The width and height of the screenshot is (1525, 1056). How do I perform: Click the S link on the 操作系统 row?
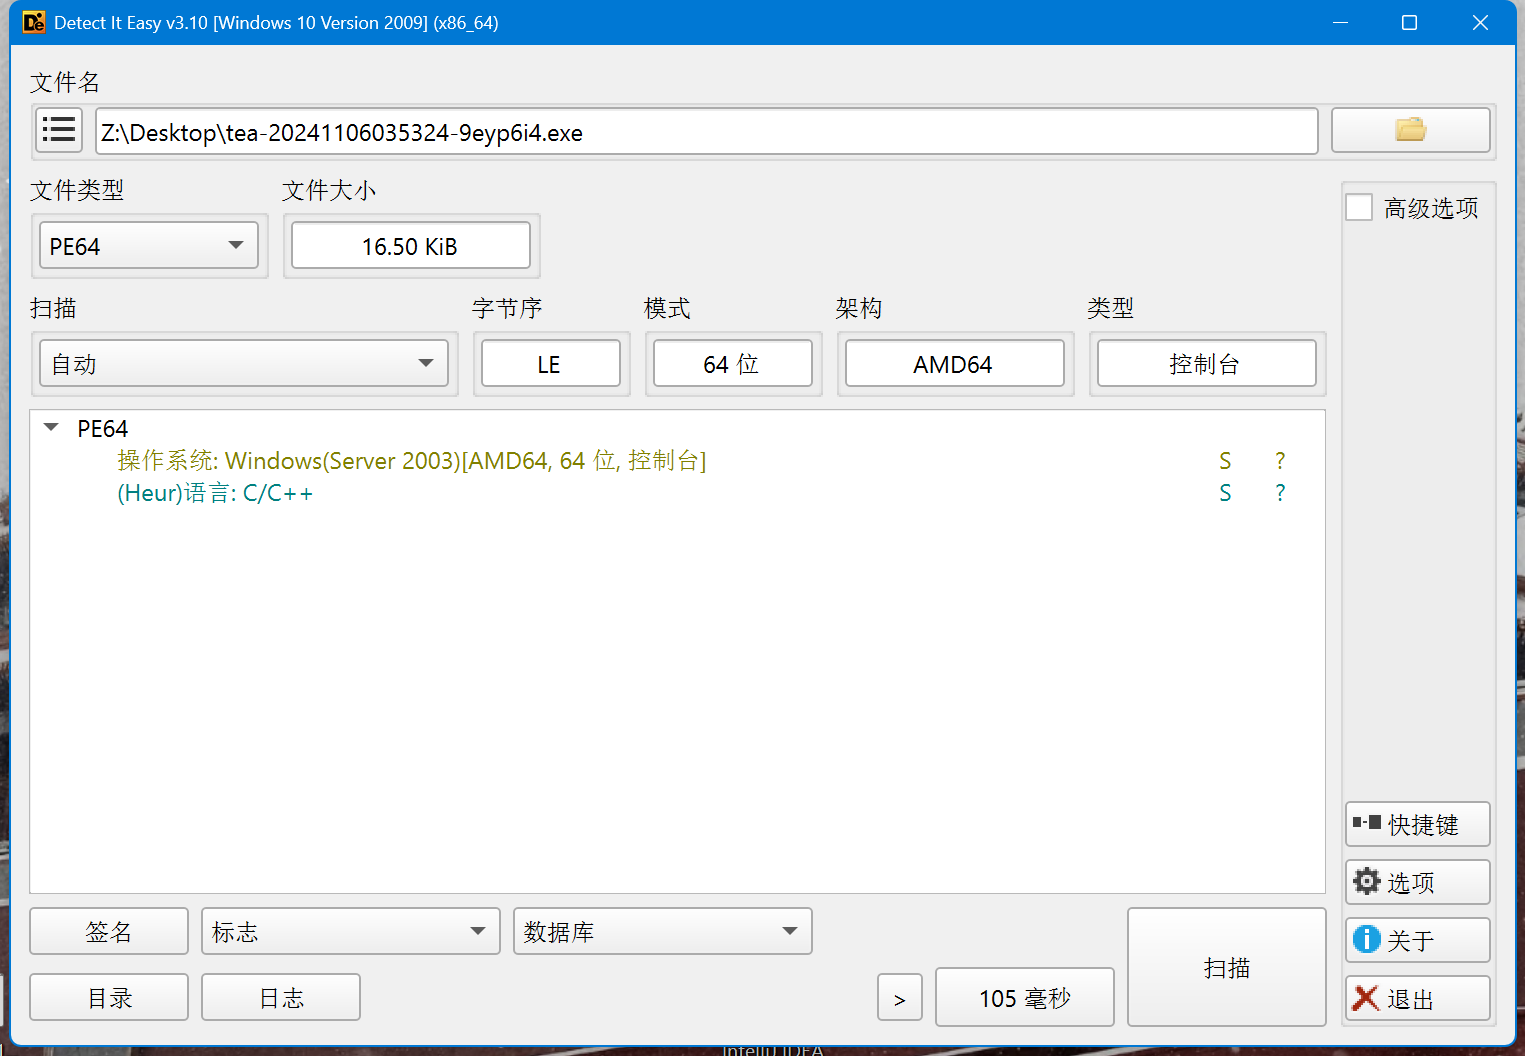pos(1225,460)
